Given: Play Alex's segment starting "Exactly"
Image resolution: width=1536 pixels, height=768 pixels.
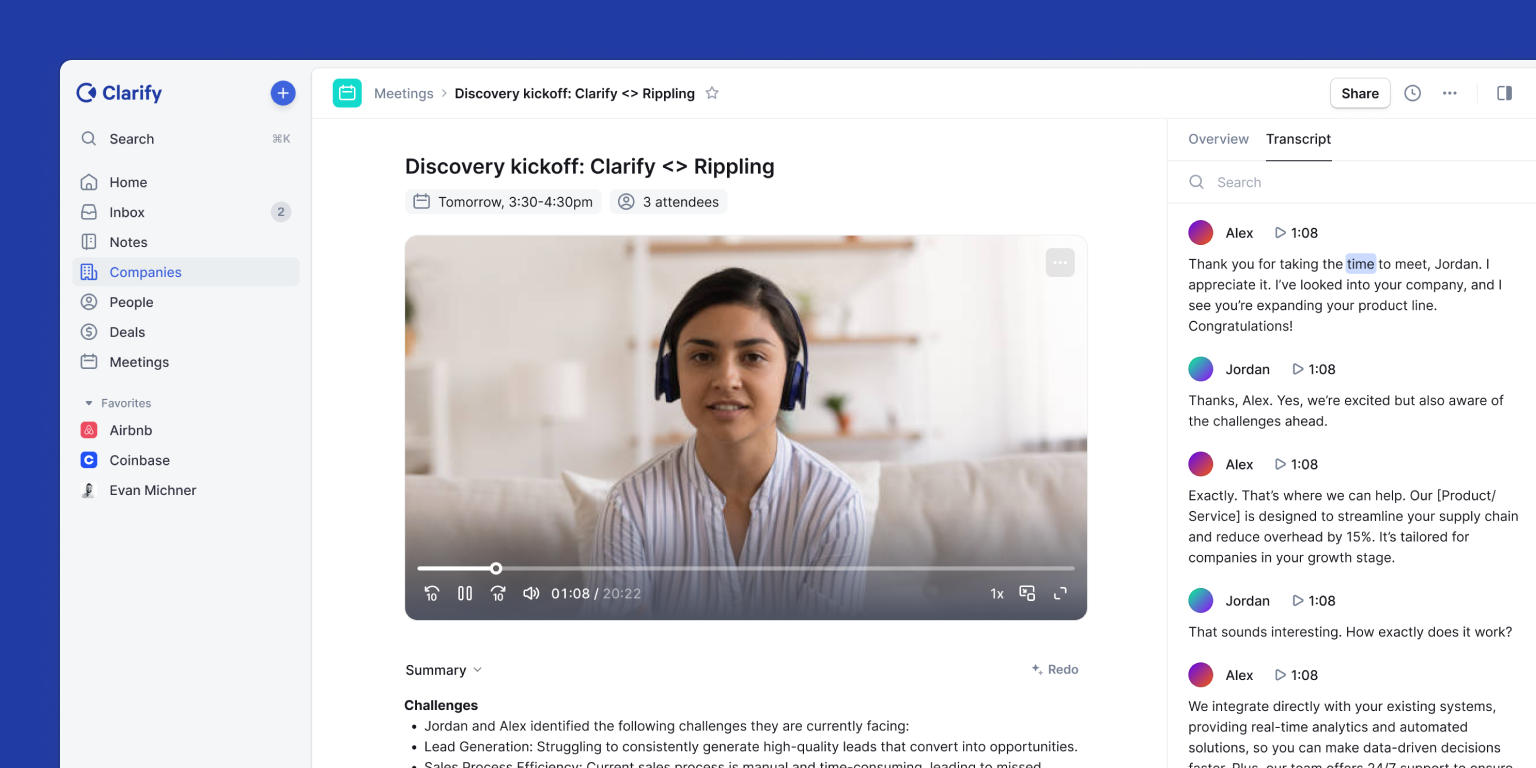Looking at the screenshot, I should click(1296, 464).
